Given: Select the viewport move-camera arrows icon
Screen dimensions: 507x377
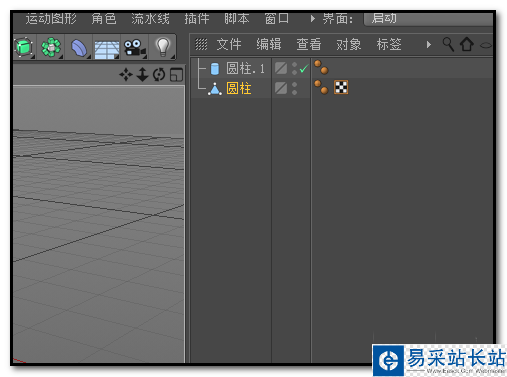Looking at the screenshot, I should (x=126, y=74).
